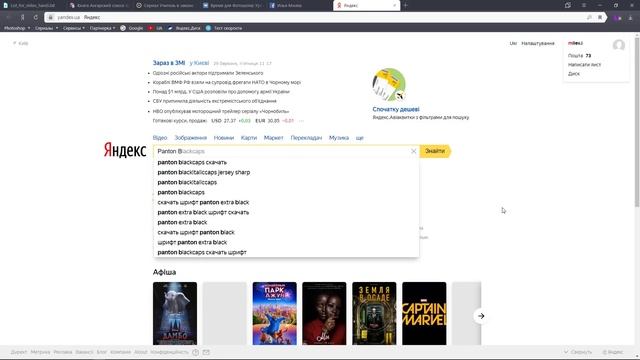Choose the lone 'panton blackitaliccaps' suggestion

point(187,182)
